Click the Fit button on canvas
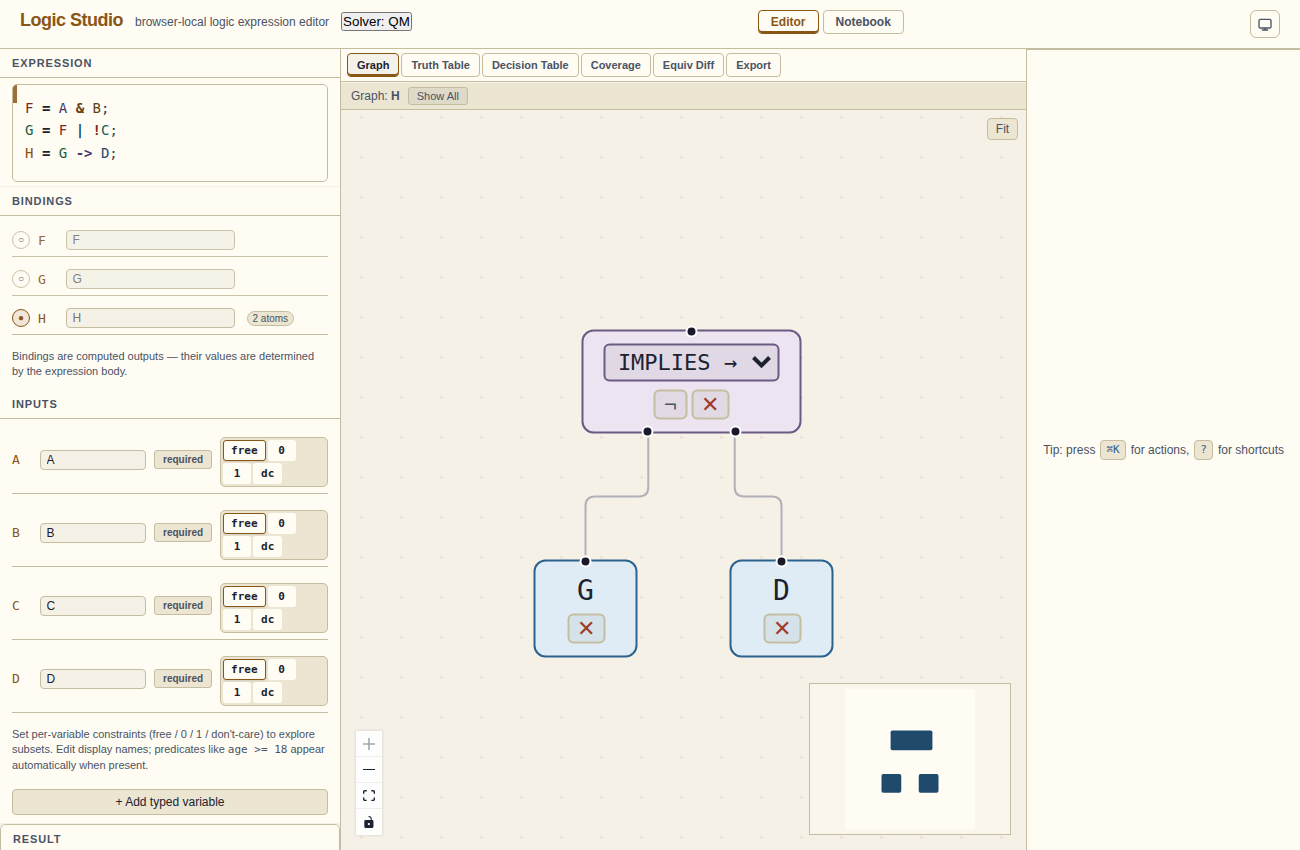This screenshot has width=1300, height=850. click(x=1002, y=129)
